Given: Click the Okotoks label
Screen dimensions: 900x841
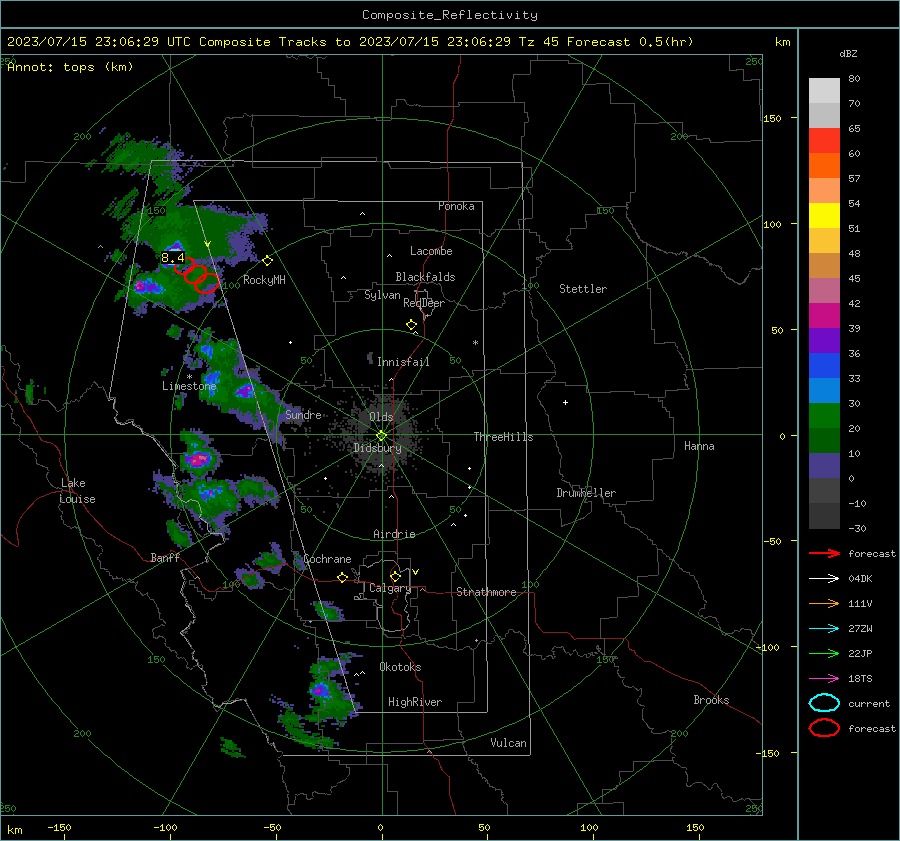Looking at the screenshot, I should tap(400, 667).
